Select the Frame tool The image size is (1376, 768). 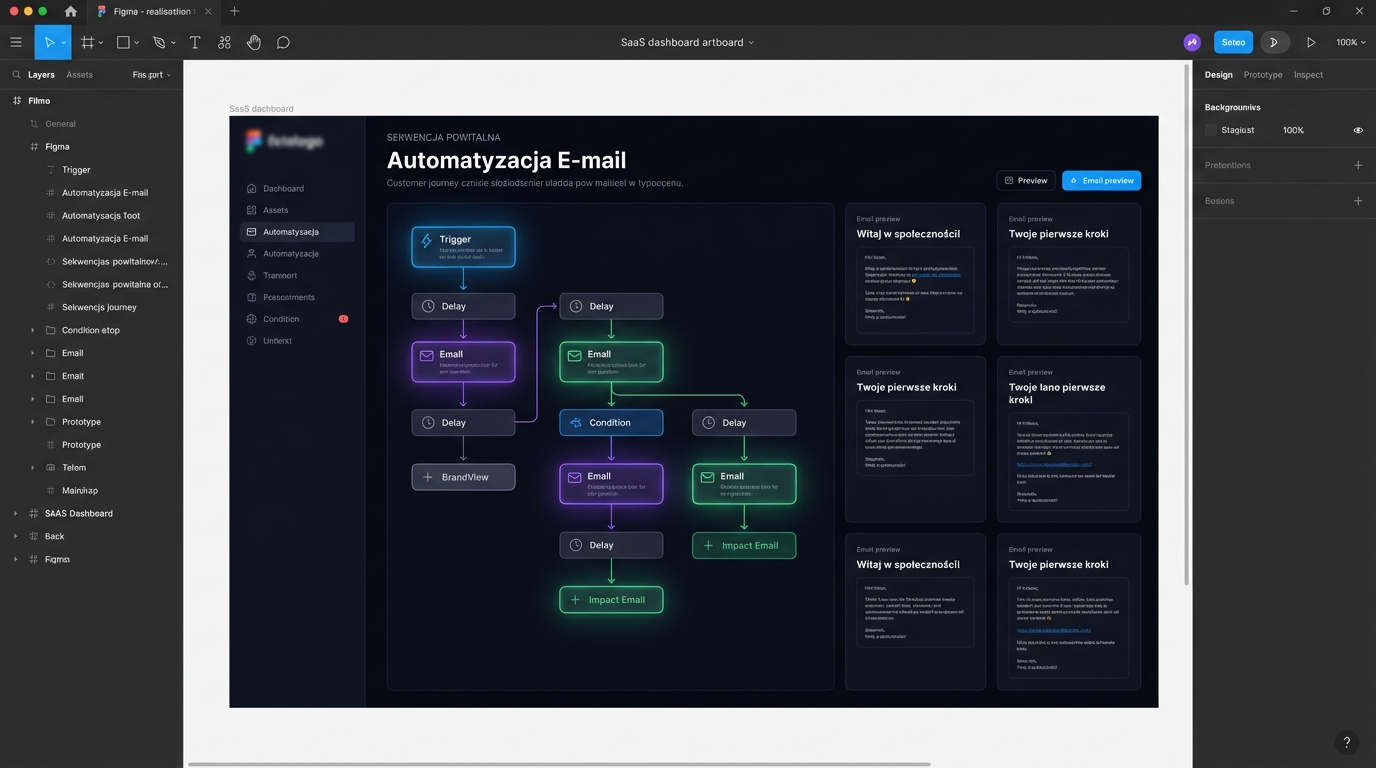(x=88, y=43)
